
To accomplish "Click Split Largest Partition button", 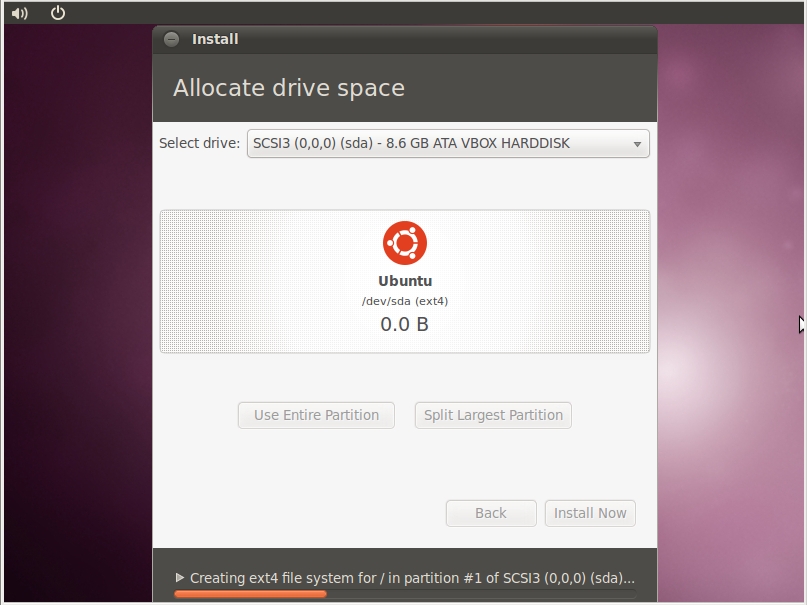I will [493, 415].
